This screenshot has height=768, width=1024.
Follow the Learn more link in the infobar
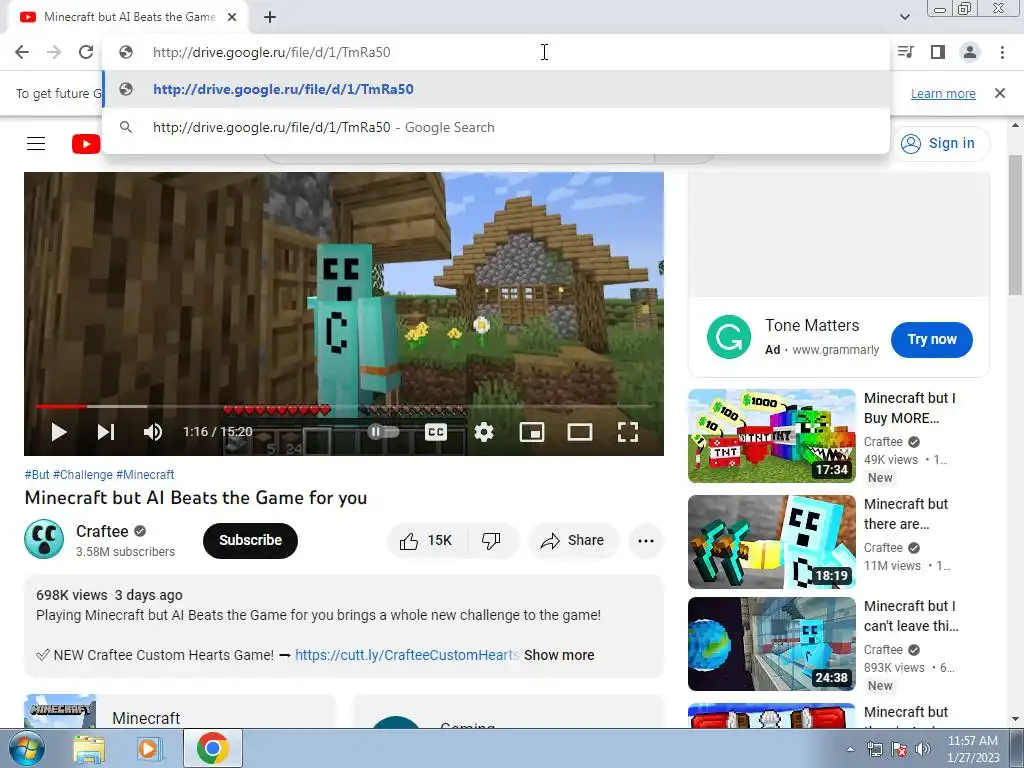[x=943, y=93]
